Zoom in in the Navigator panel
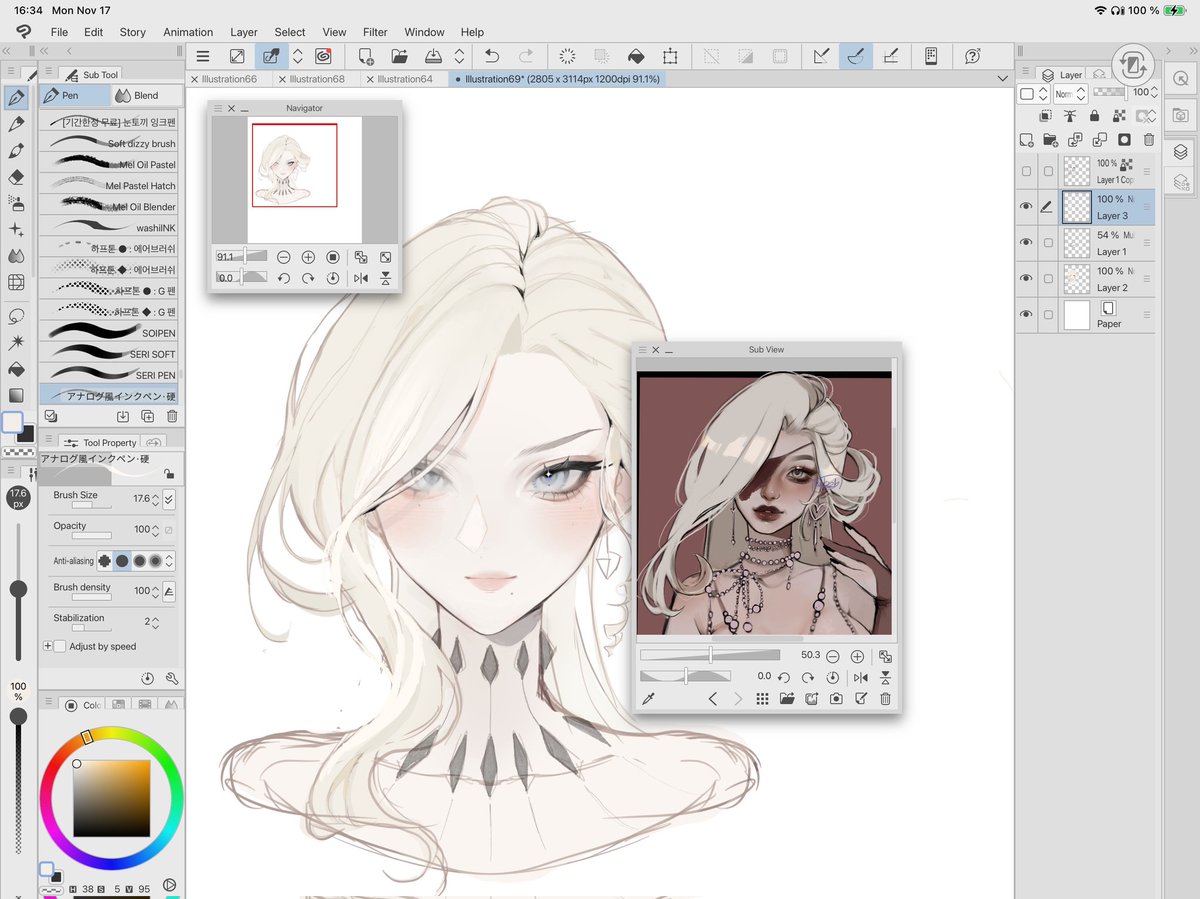This screenshot has width=1200, height=899. click(308, 257)
